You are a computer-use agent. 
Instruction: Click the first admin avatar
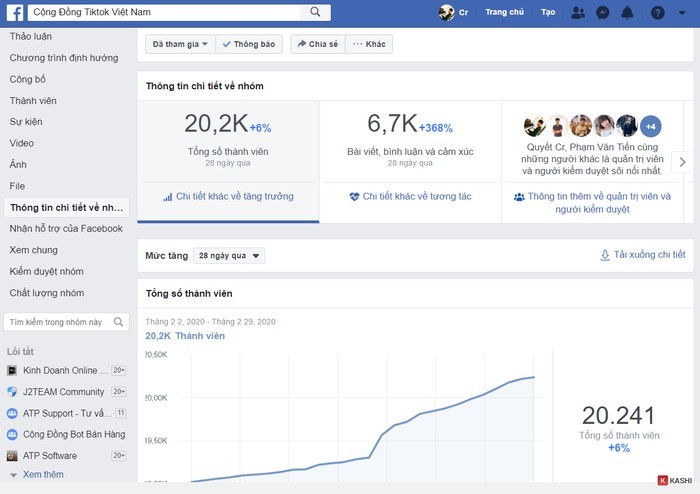pyautogui.click(x=534, y=126)
